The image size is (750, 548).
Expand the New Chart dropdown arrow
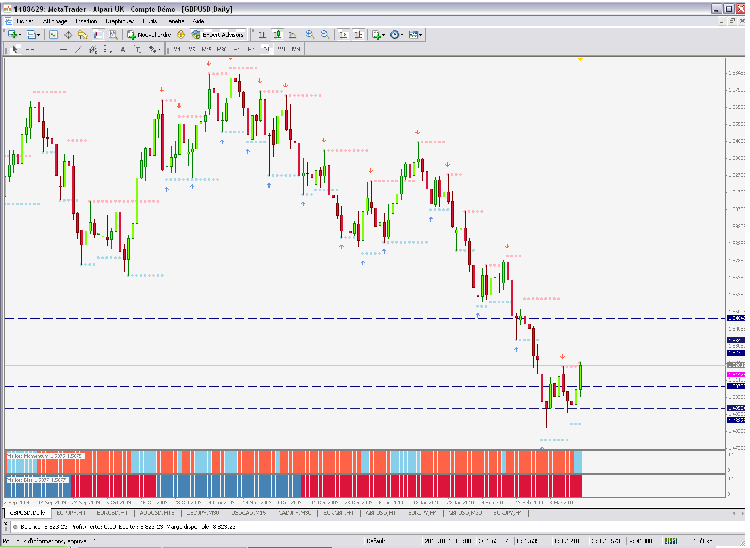click(x=19, y=34)
